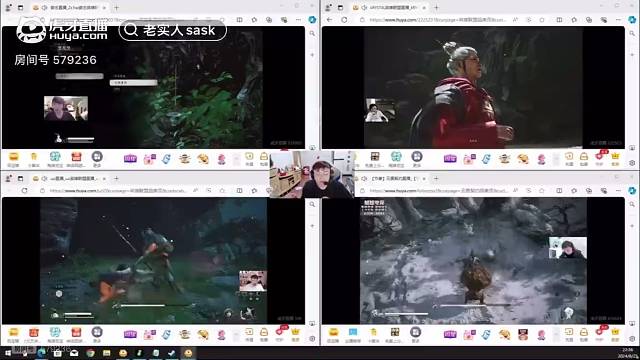
Task: Select the Huya stream tab in the bottom-left window
Action: coord(69,179)
